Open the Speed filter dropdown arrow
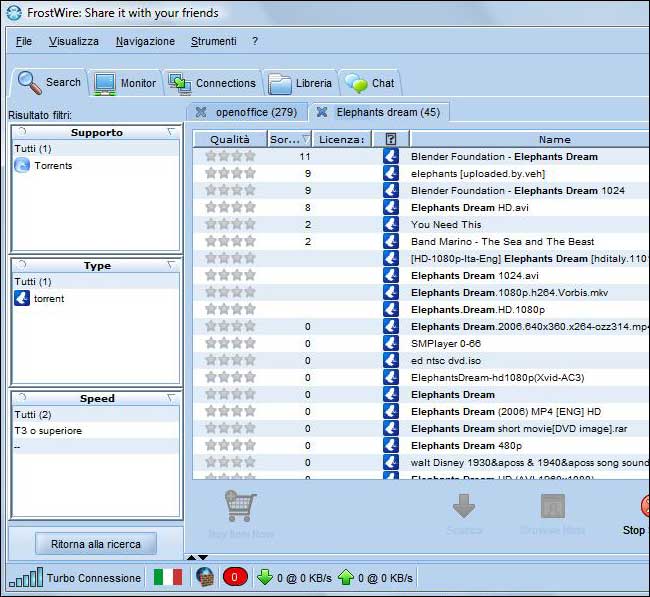Viewport: 650px width, 597px height. (x=171, y=398)
